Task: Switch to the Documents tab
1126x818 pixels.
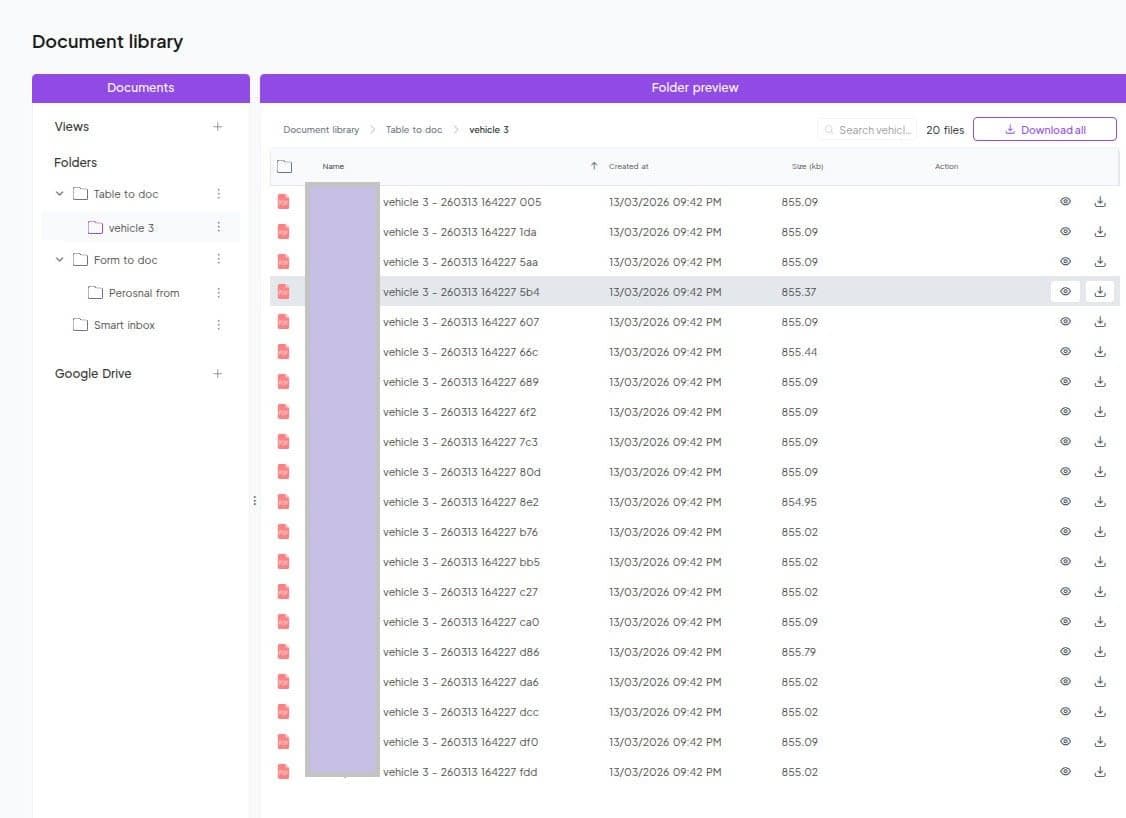Action: [141, 88]
